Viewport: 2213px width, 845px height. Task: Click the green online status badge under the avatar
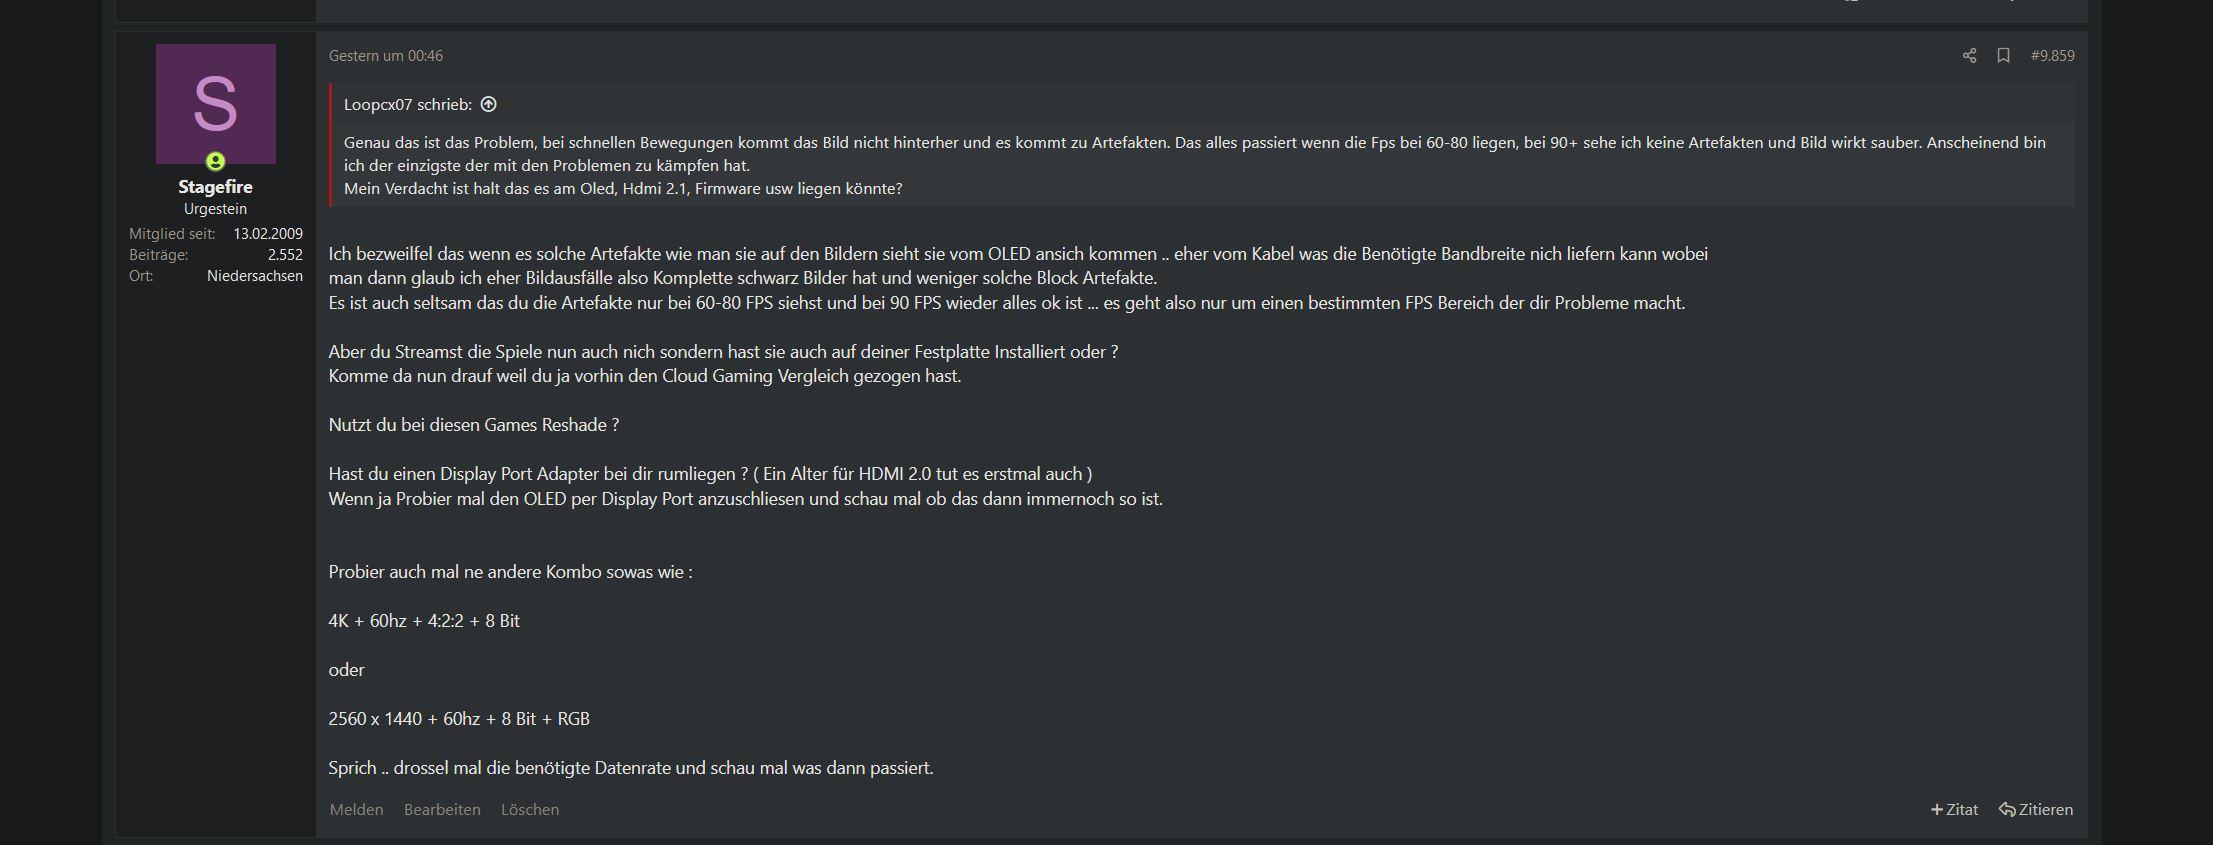pyautogui.click(x=215, y=161)
